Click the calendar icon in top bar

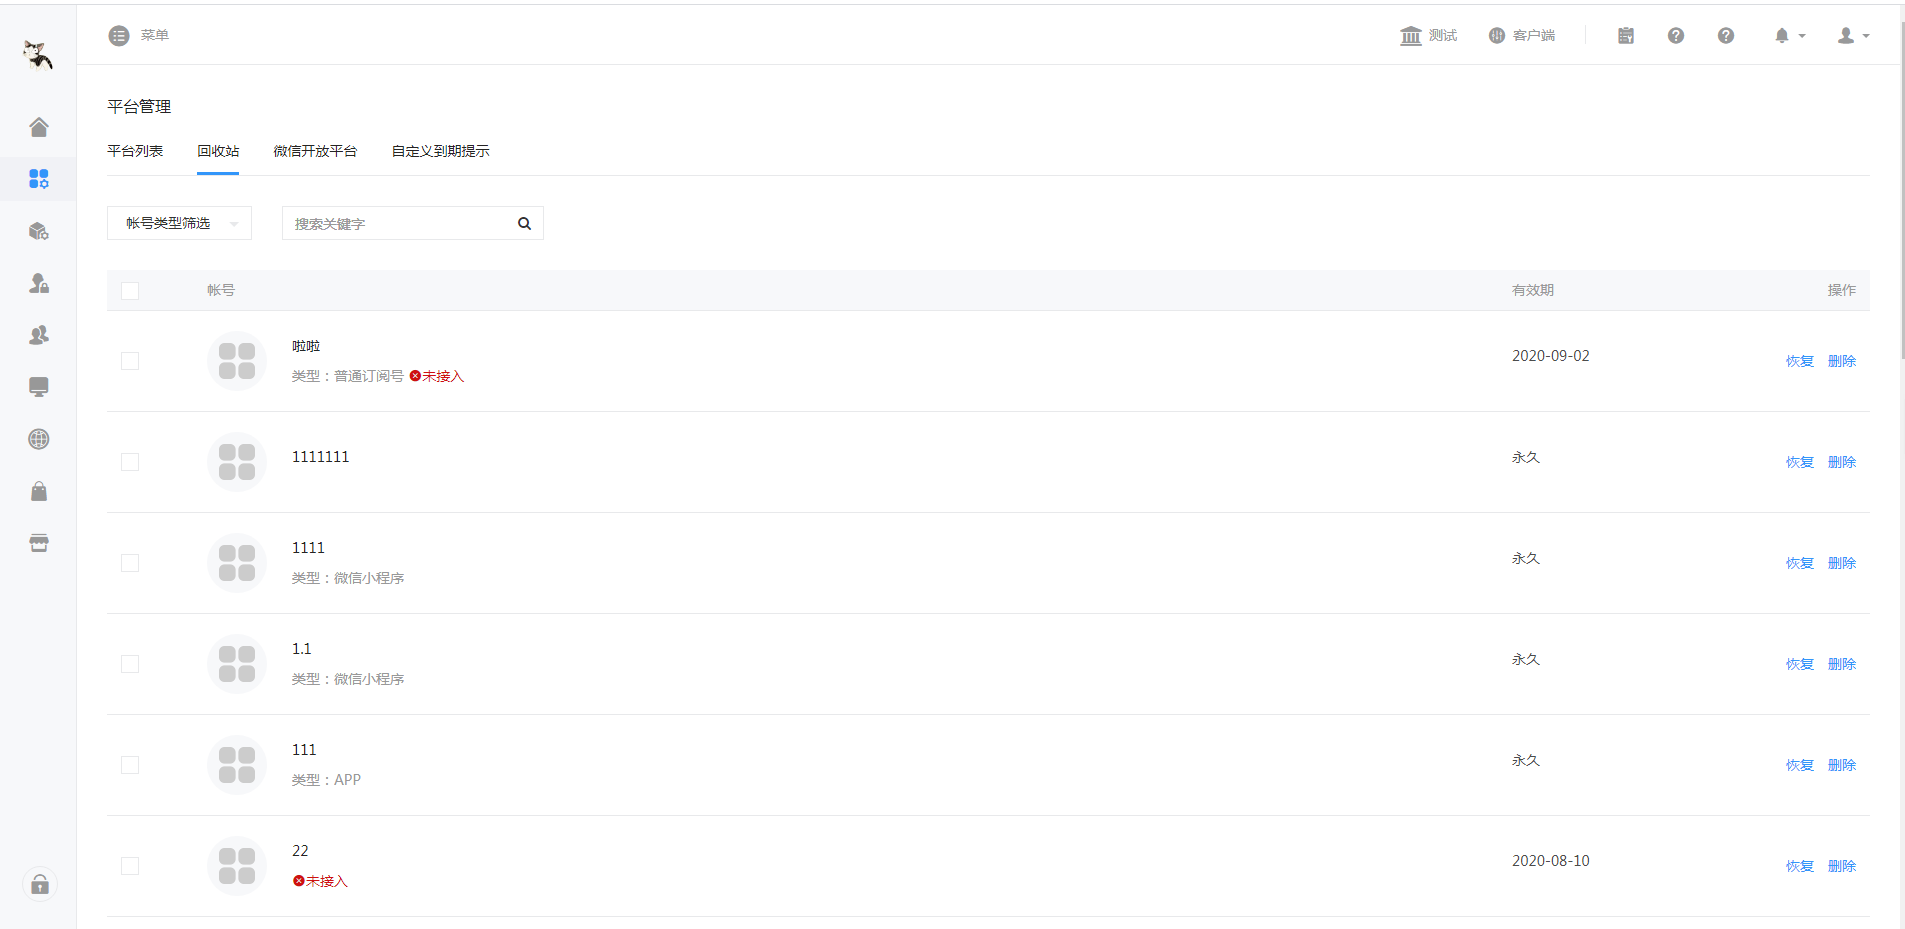(x=1626, y=36)
